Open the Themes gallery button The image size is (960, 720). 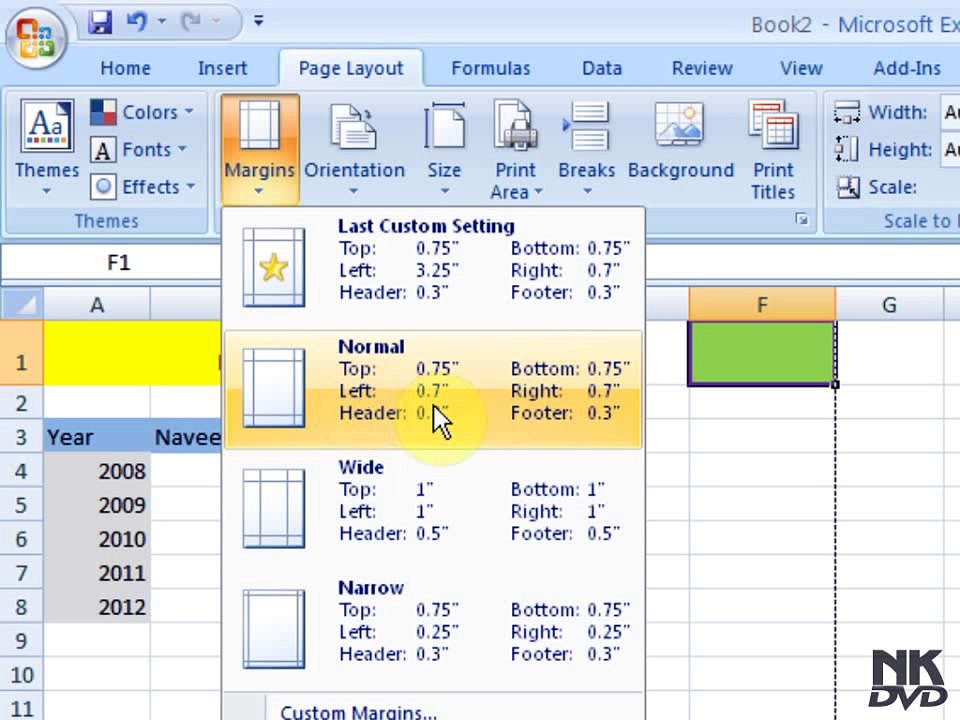47,147
